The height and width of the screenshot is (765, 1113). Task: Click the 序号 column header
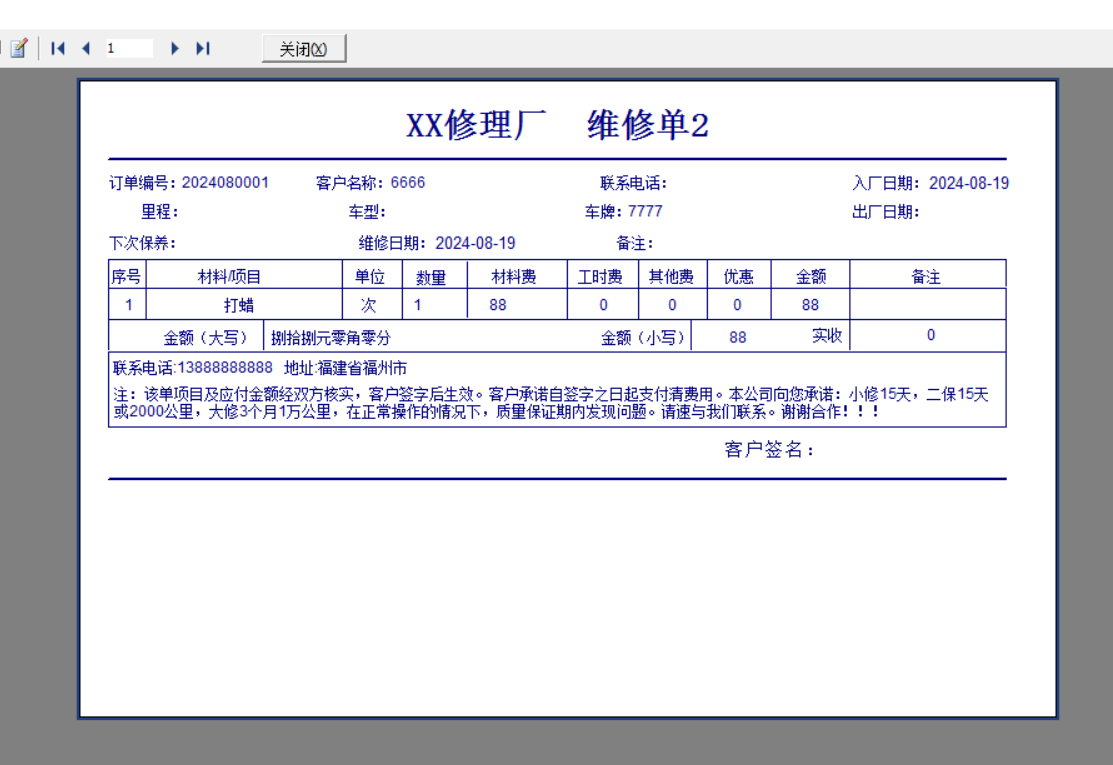(126, 276)
